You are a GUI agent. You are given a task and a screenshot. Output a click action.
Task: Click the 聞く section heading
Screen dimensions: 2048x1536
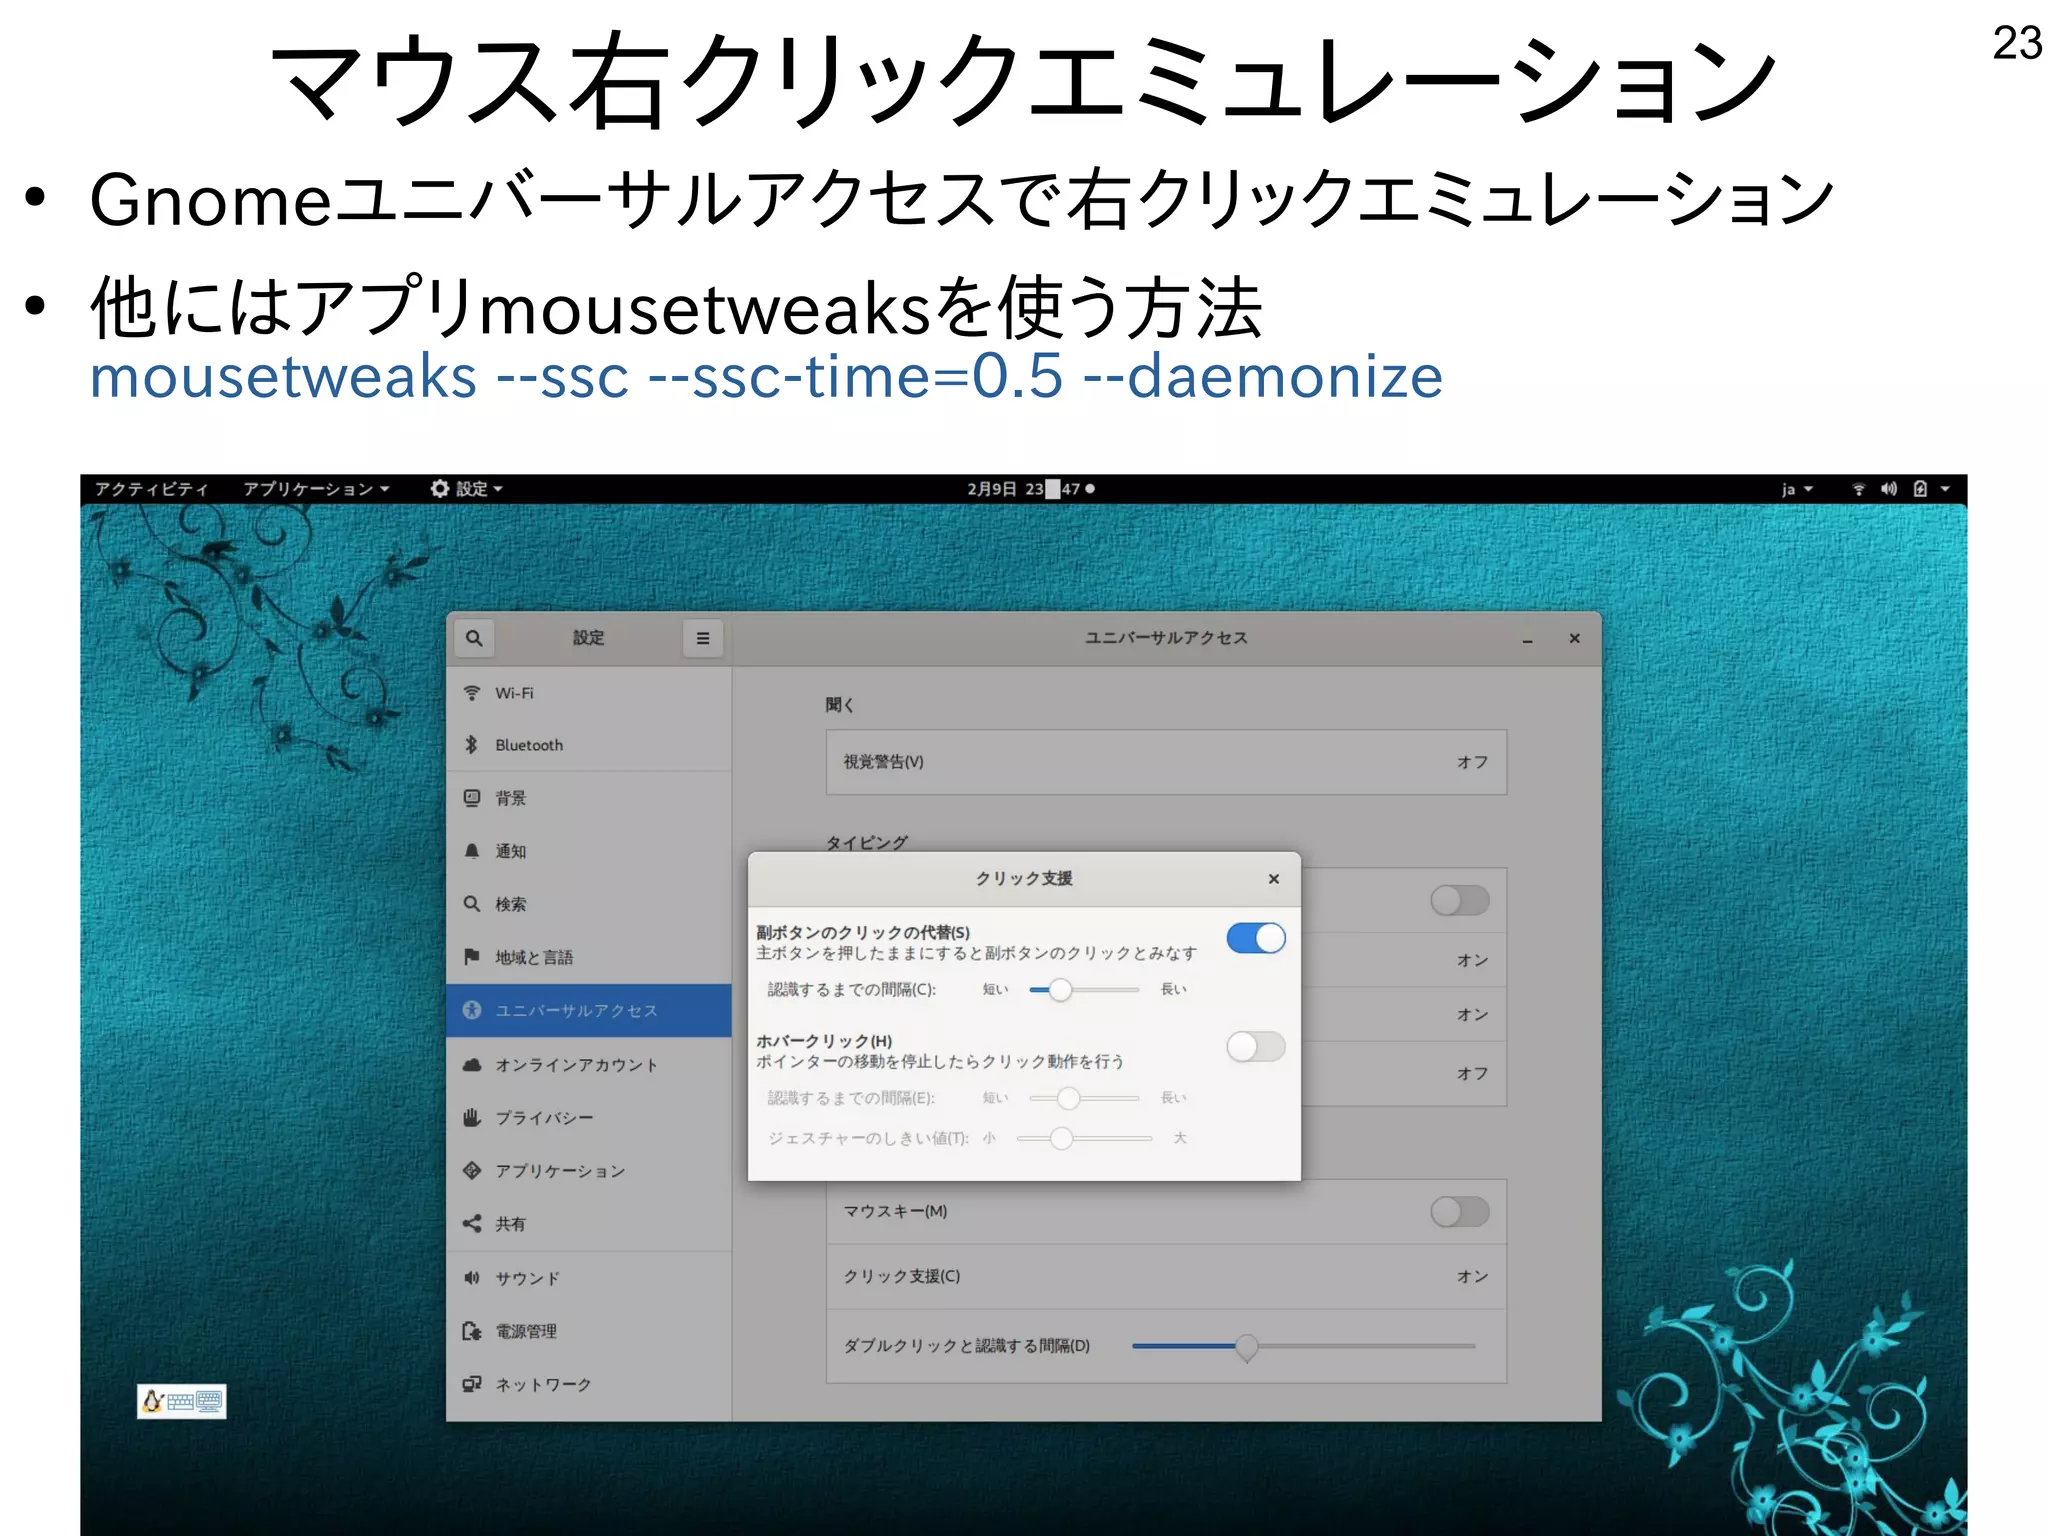pos(840,705)
